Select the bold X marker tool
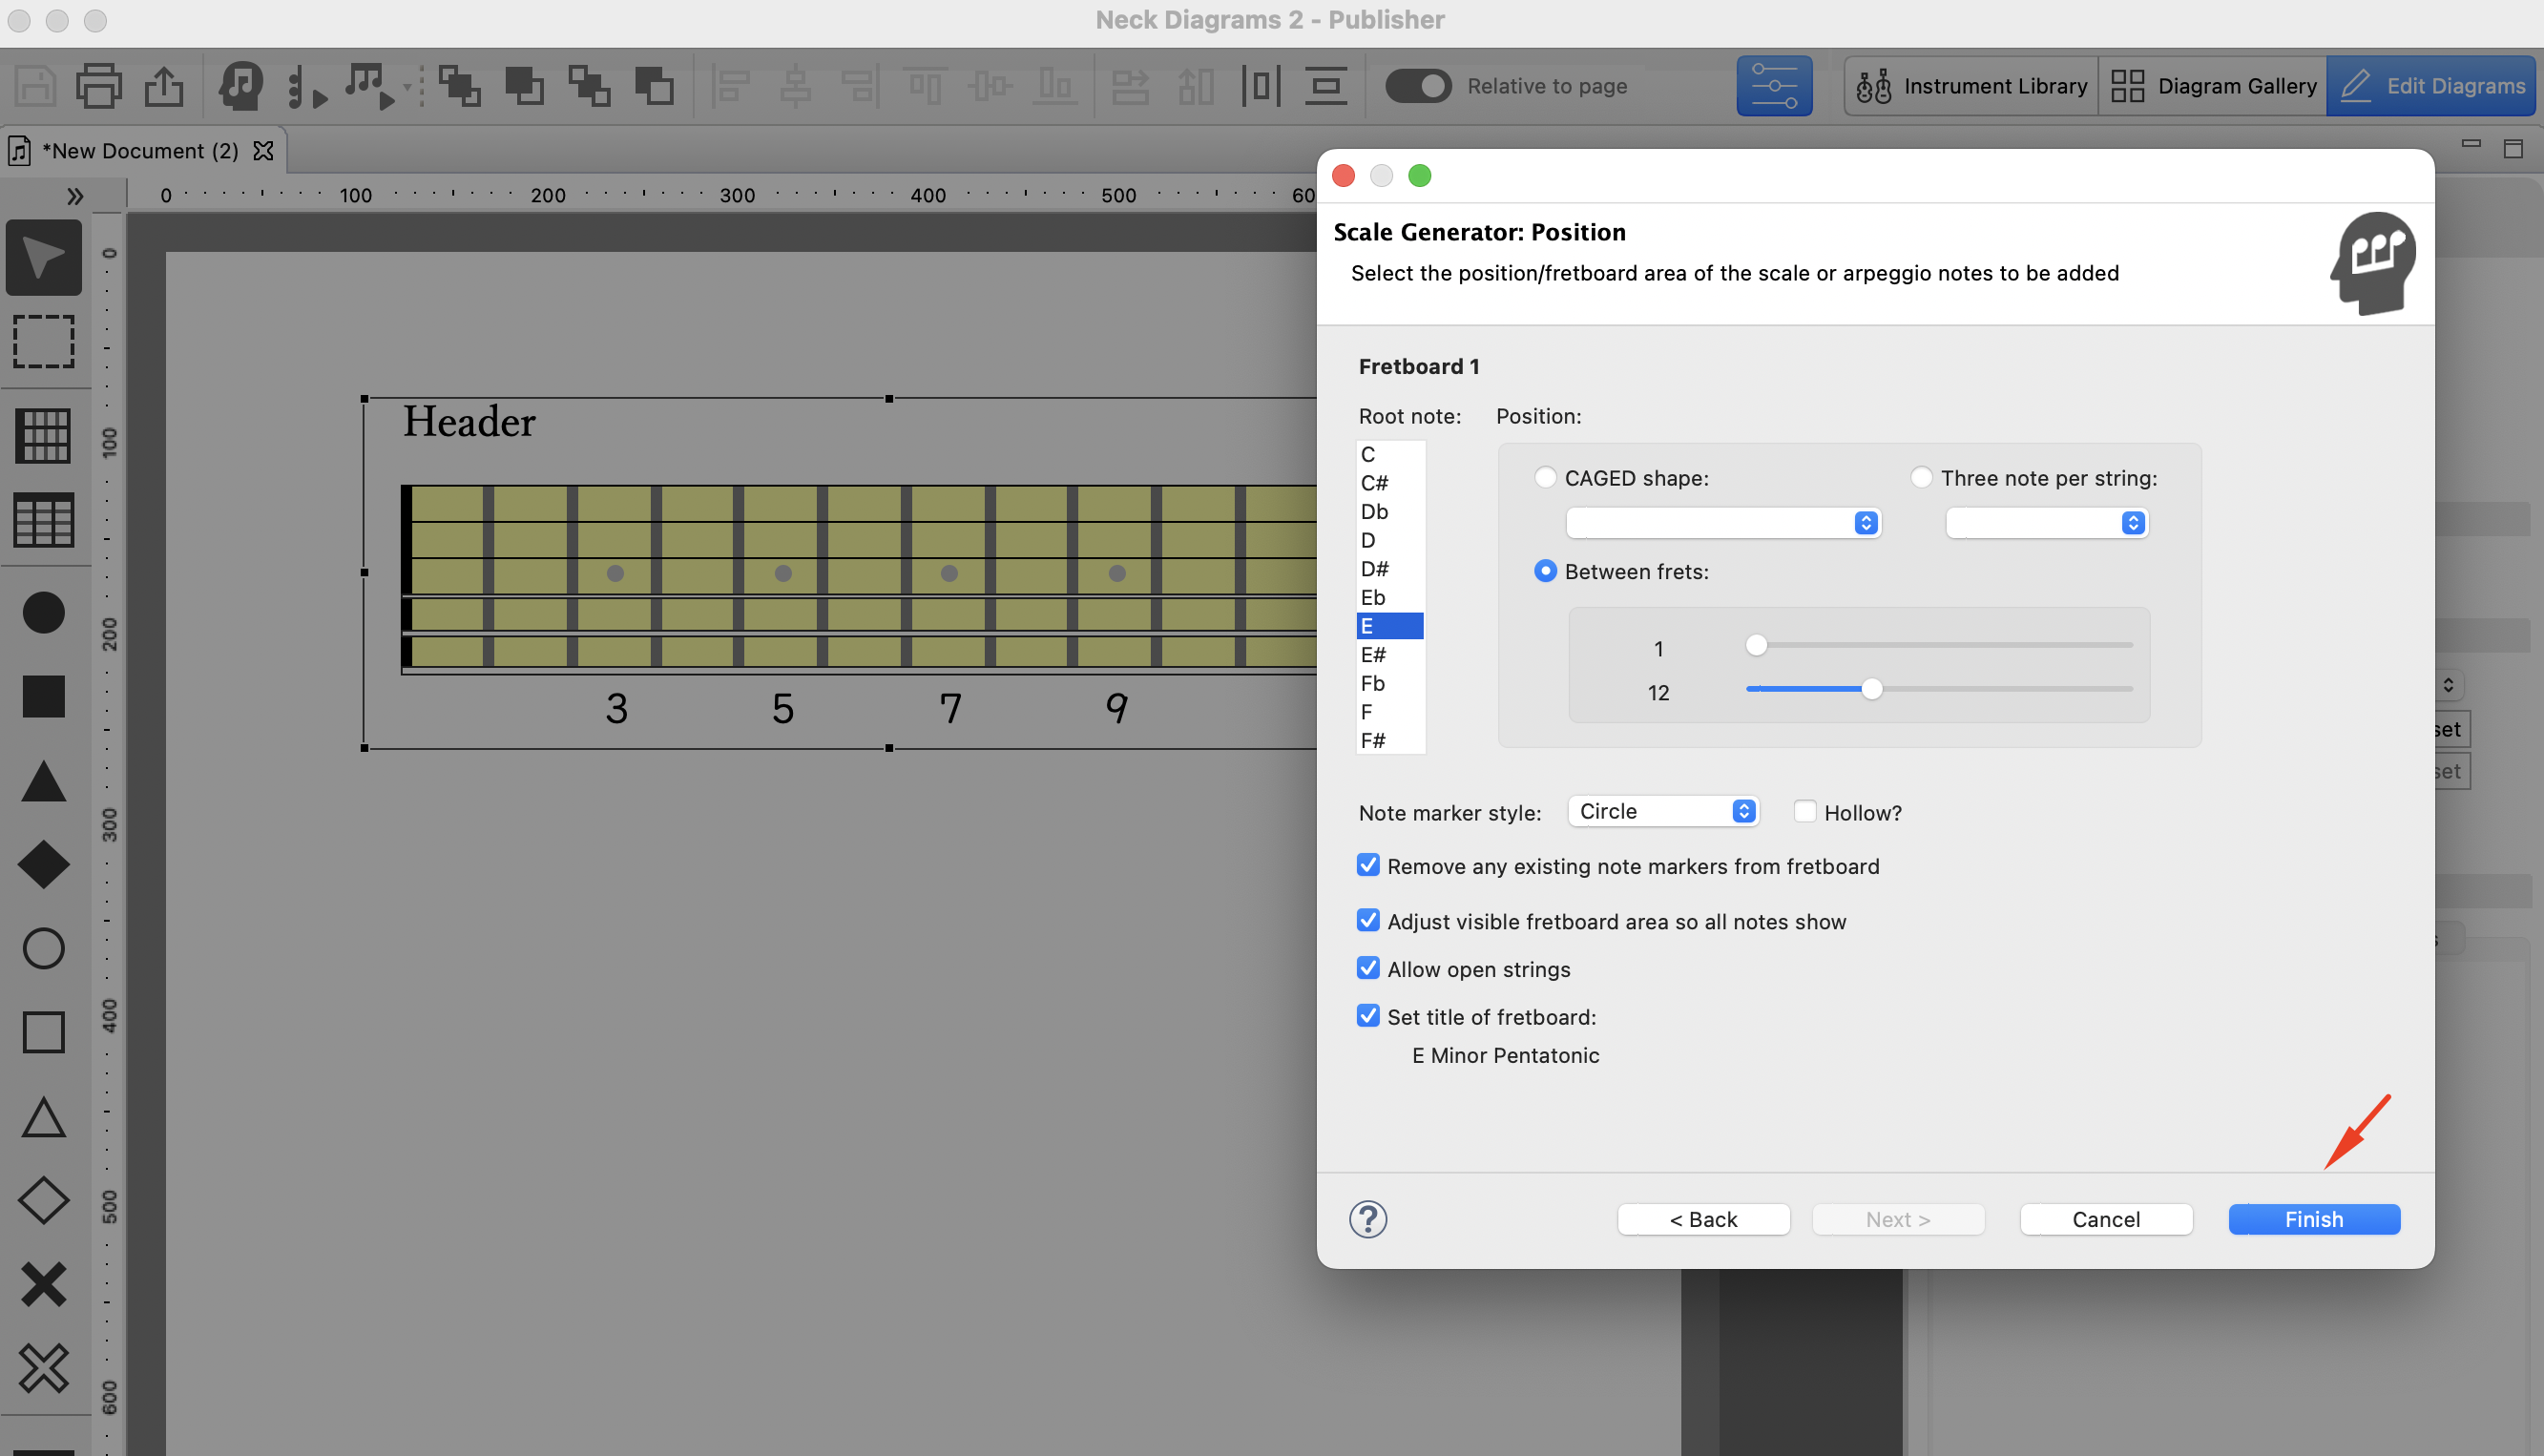The image size is (2544, 1456). pyautogui.click(x=43, y=1284)
